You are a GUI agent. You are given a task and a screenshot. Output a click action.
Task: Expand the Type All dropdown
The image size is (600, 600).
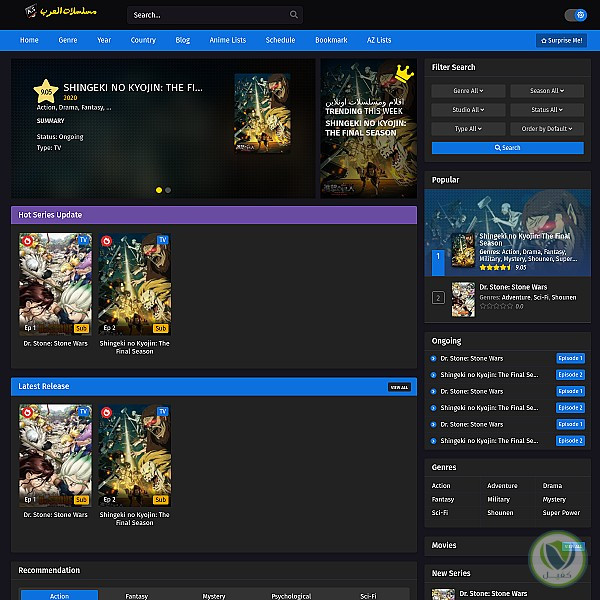click(468, 129)
